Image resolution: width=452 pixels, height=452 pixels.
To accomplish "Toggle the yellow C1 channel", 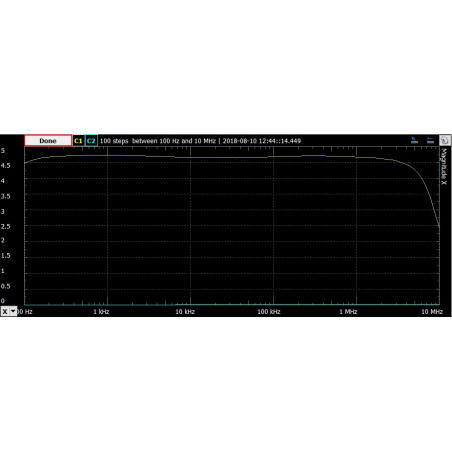I will tap(78, 141).
